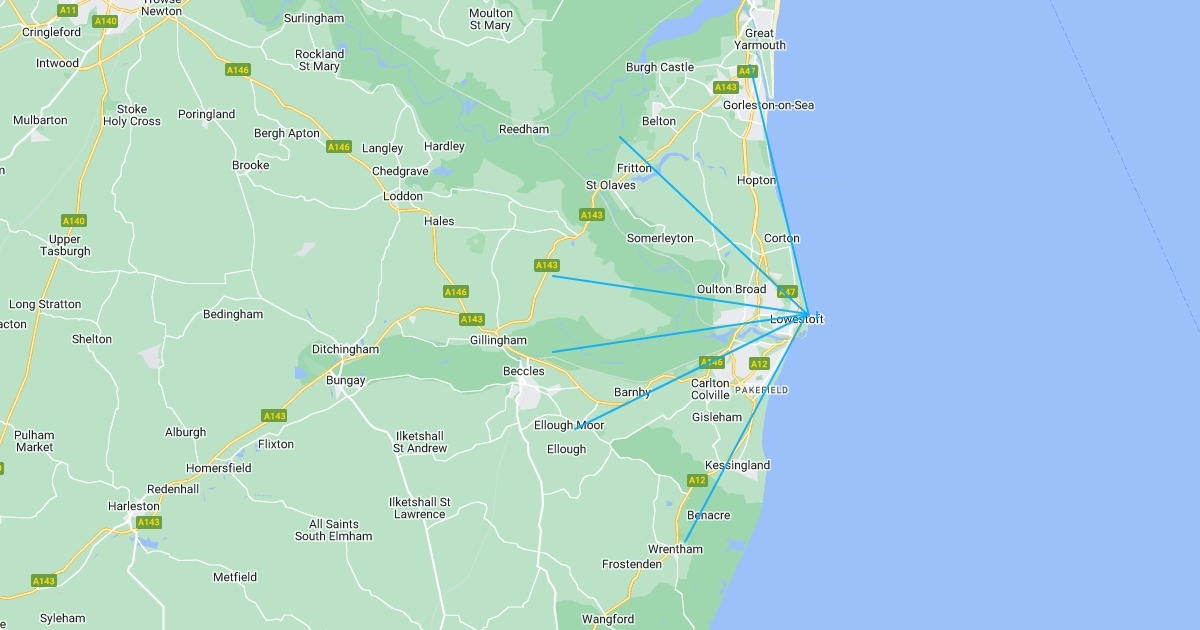The width and height of the screenshot is (1200, 630).
Task: Select the Bungay place name
Action: 346,381
